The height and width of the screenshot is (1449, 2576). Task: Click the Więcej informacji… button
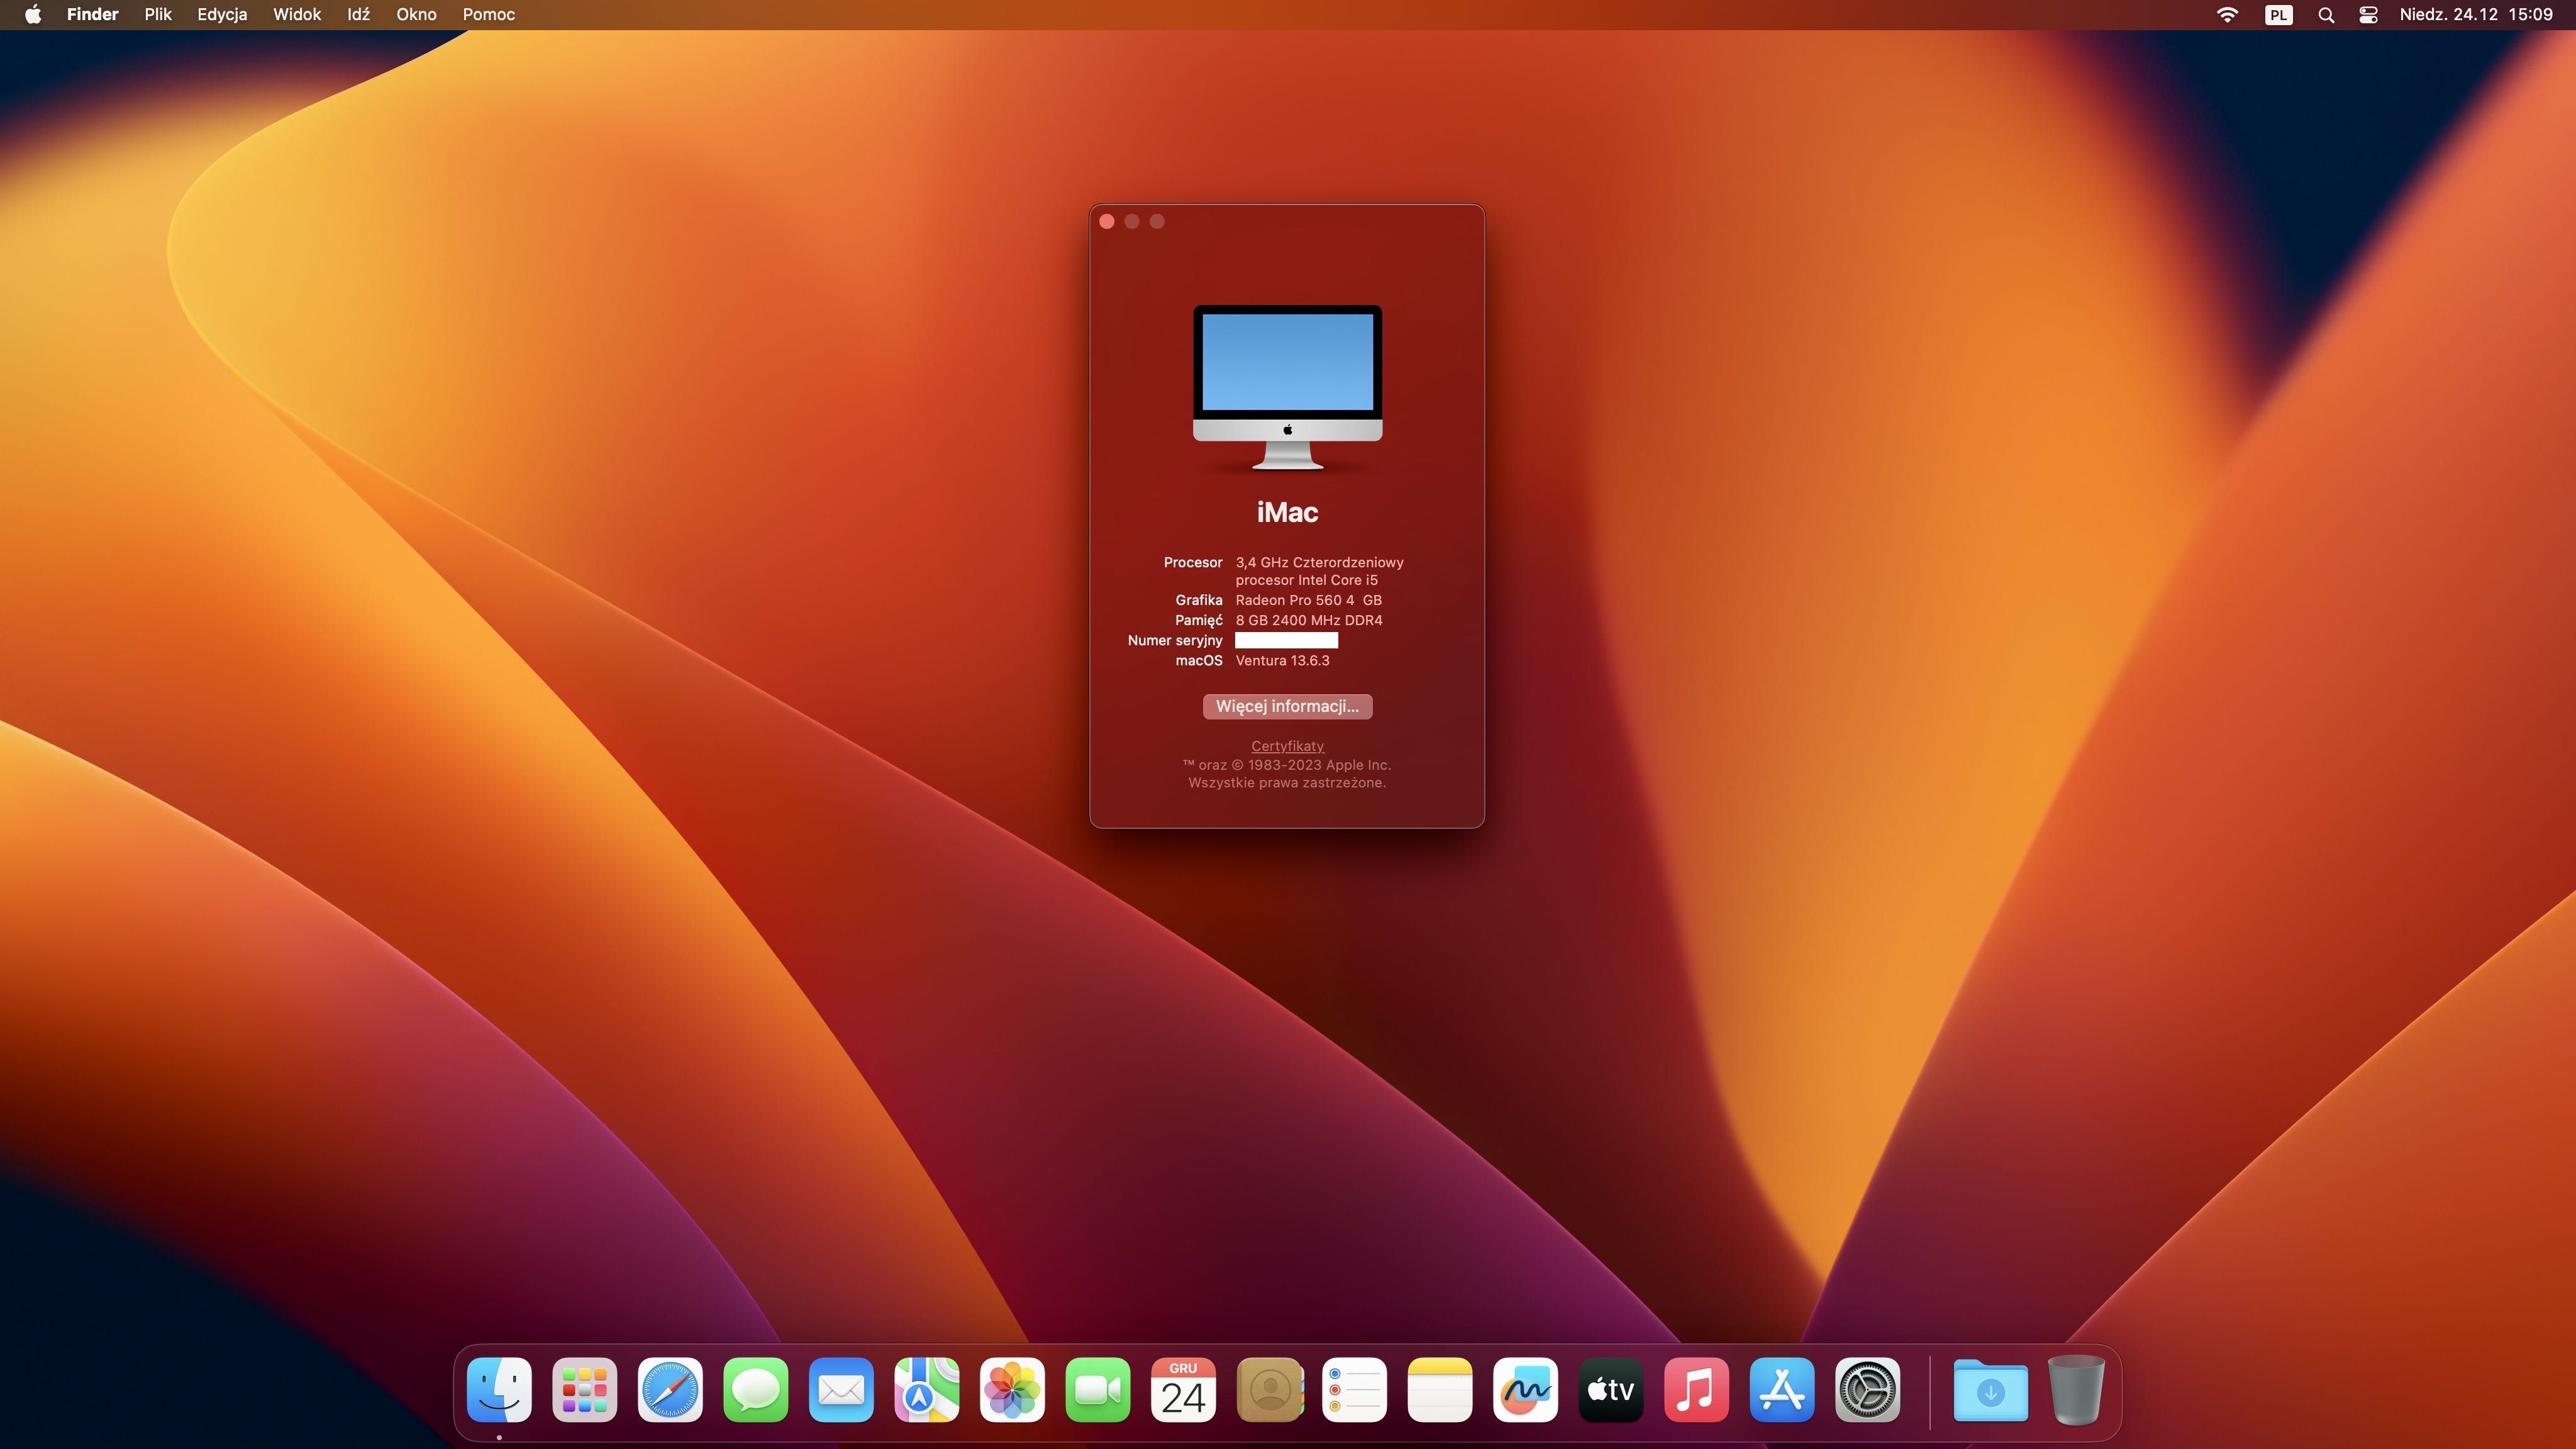pyautogui.click(x=1287, y=706)
